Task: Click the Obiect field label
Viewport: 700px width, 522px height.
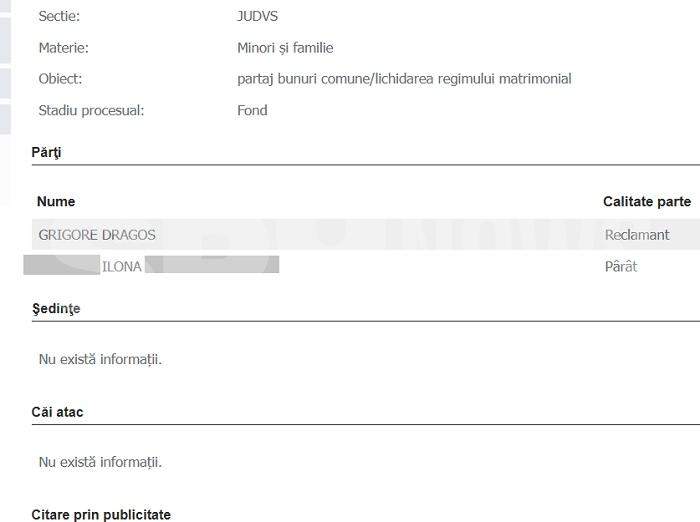Action: click(60, 79)
